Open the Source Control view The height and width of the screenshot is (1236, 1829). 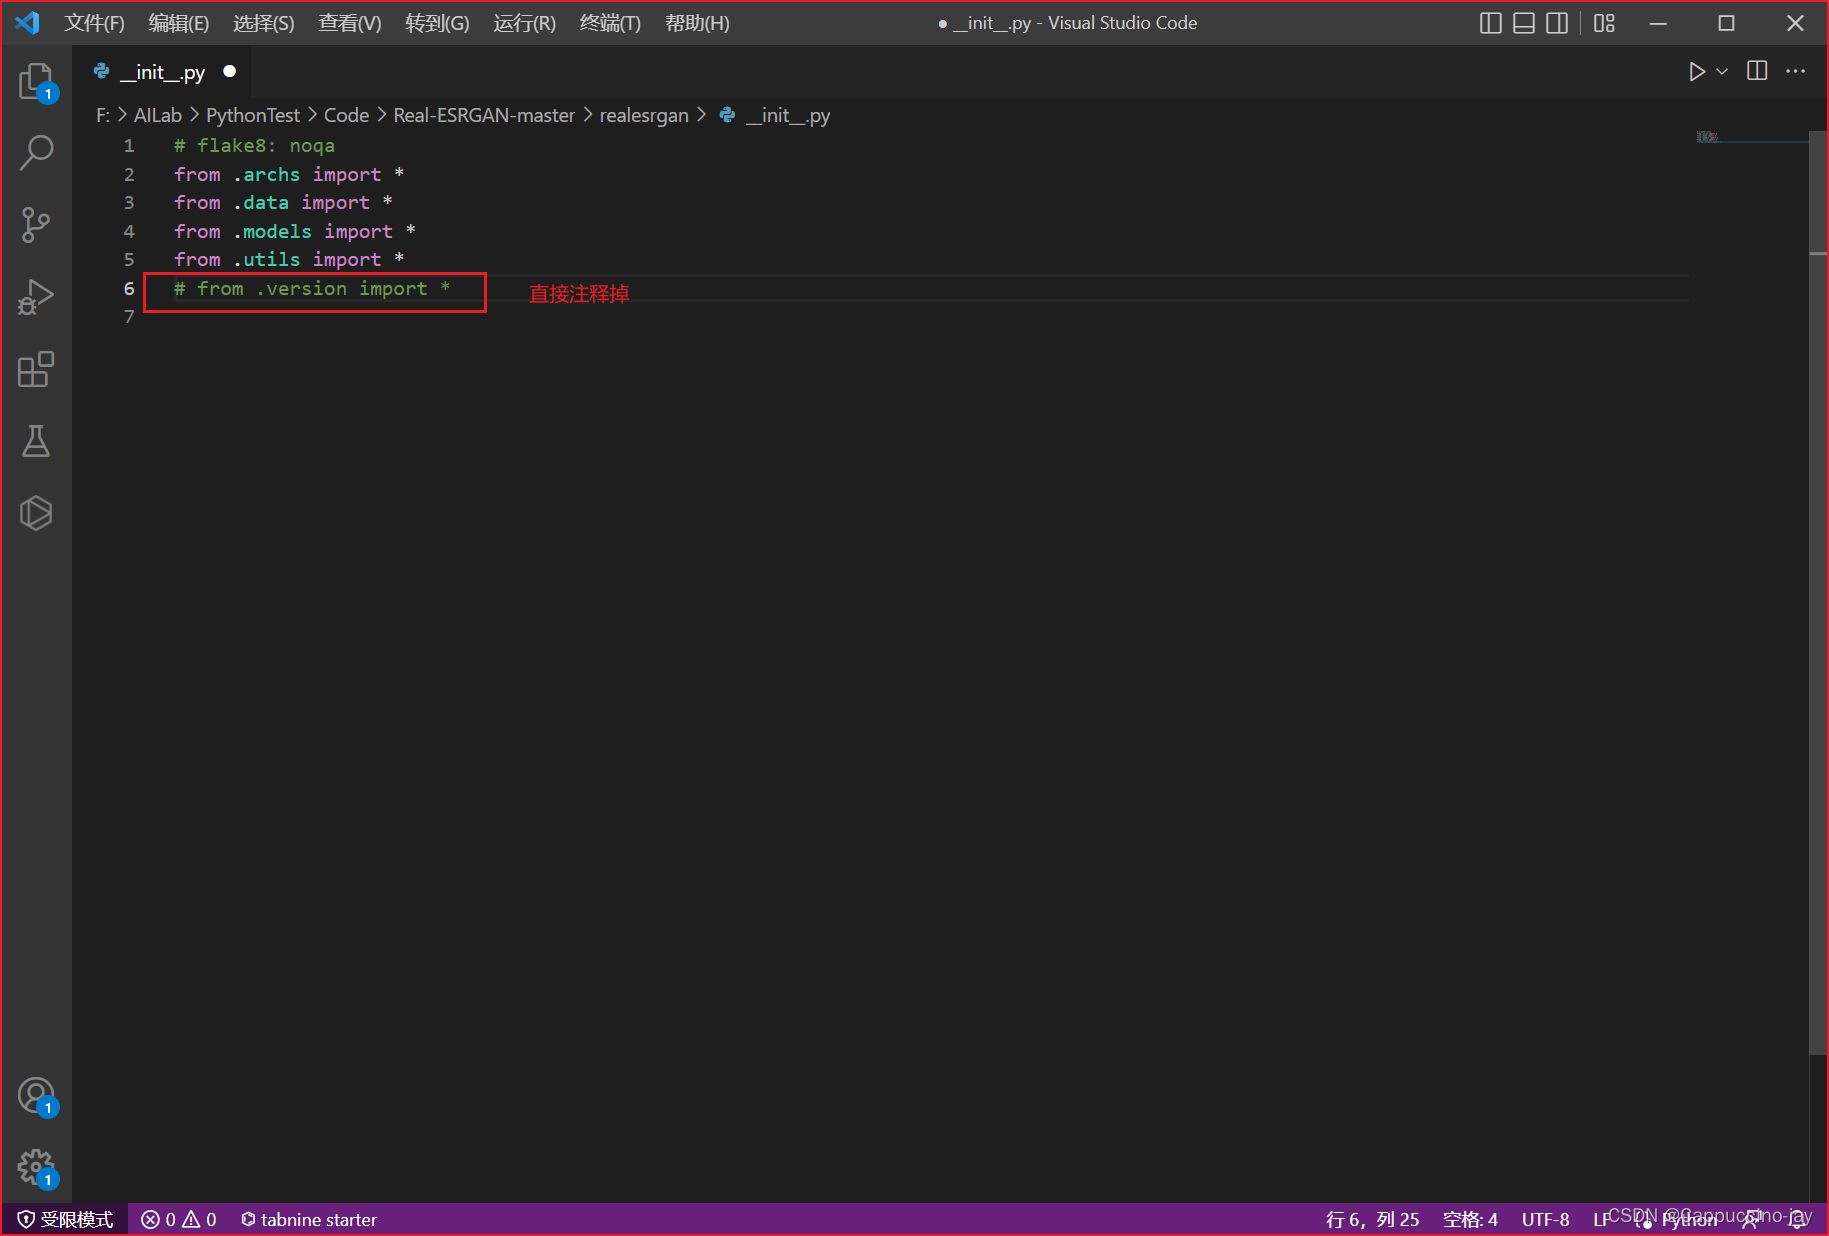coord(36,225)
